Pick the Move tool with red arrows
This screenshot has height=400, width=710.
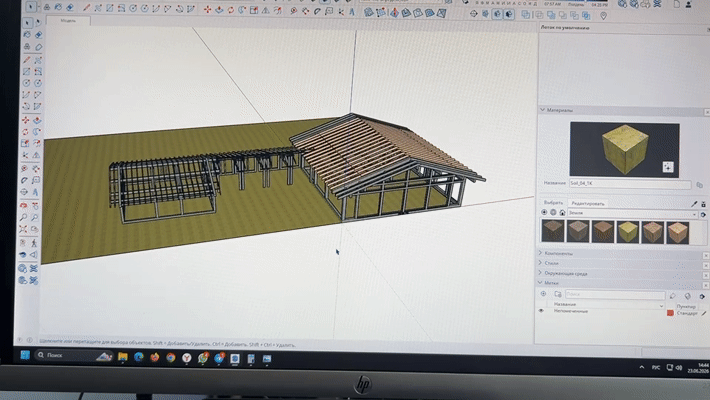[x=26, y=120]
